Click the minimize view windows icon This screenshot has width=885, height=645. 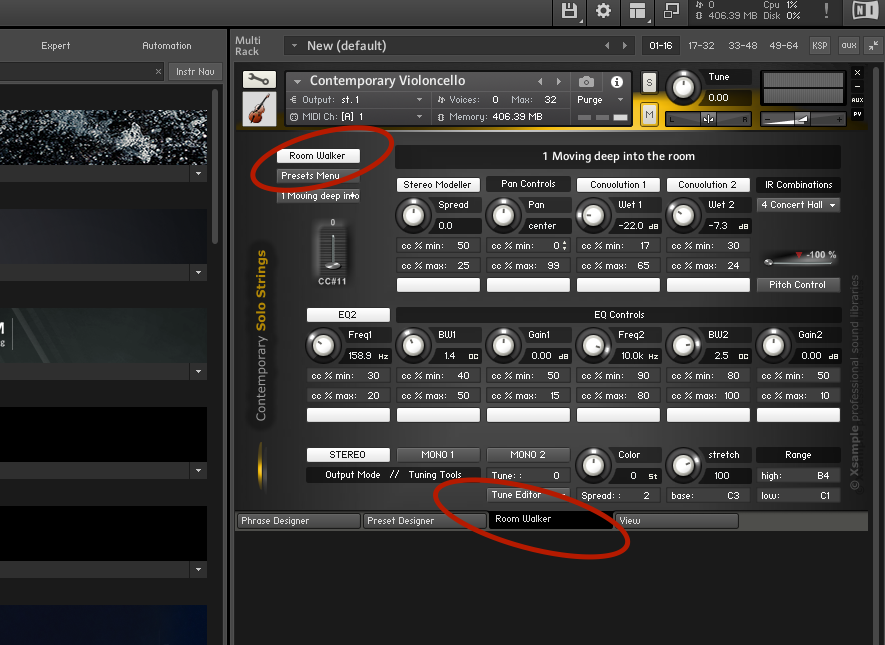point(671,11)
